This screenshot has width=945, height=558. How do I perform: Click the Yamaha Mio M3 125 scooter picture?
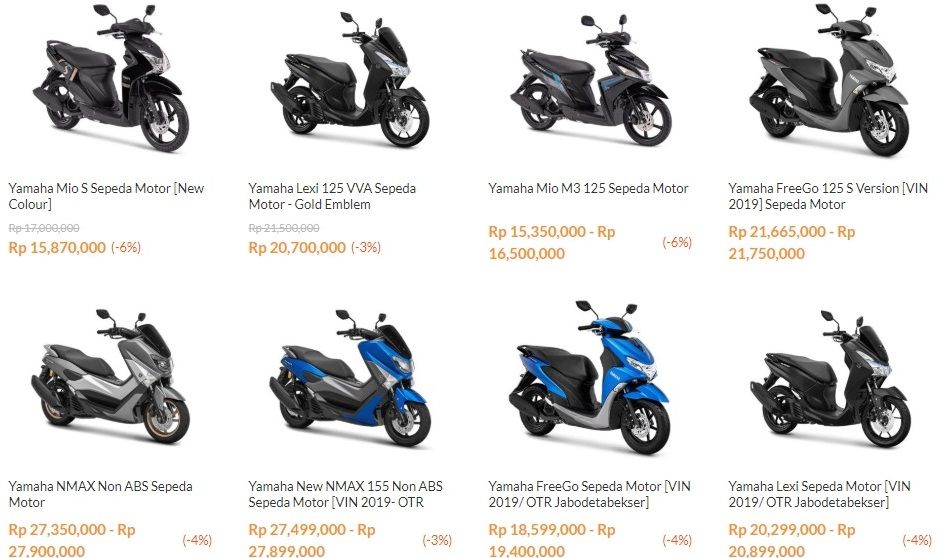[x=591, y=80]
